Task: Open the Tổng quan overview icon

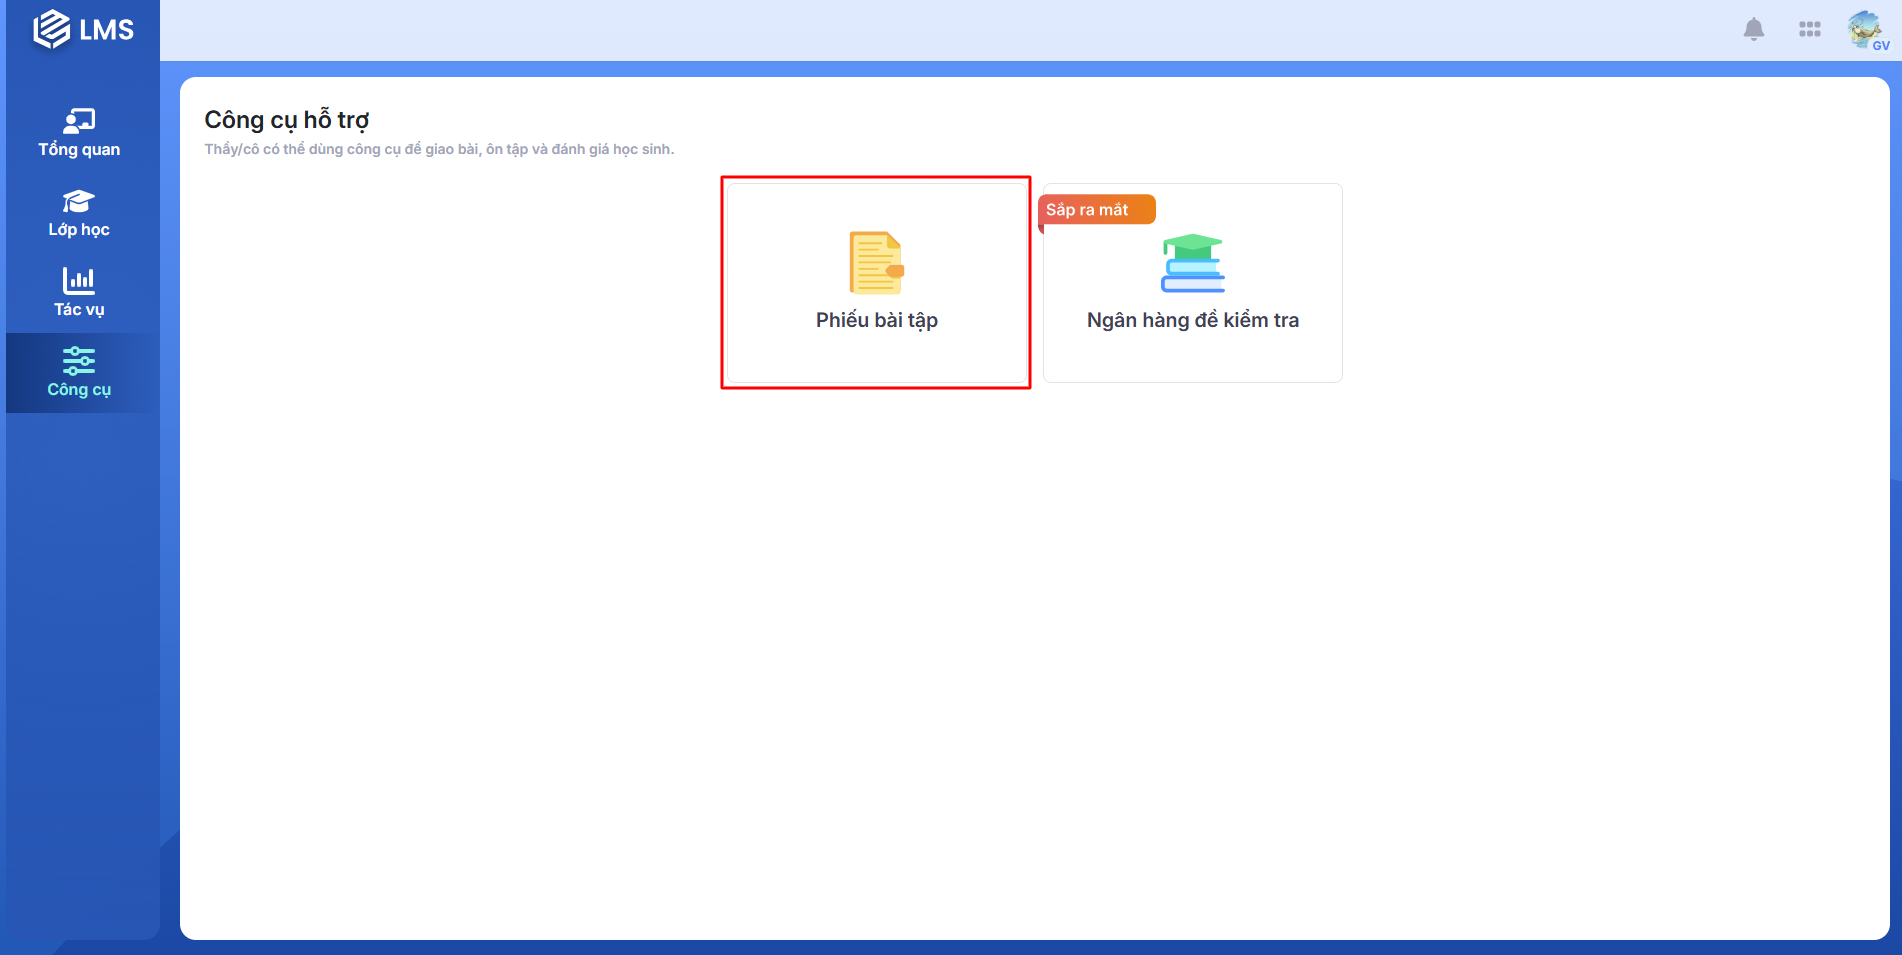Action: pyautogui.click(x=79, y=121)
